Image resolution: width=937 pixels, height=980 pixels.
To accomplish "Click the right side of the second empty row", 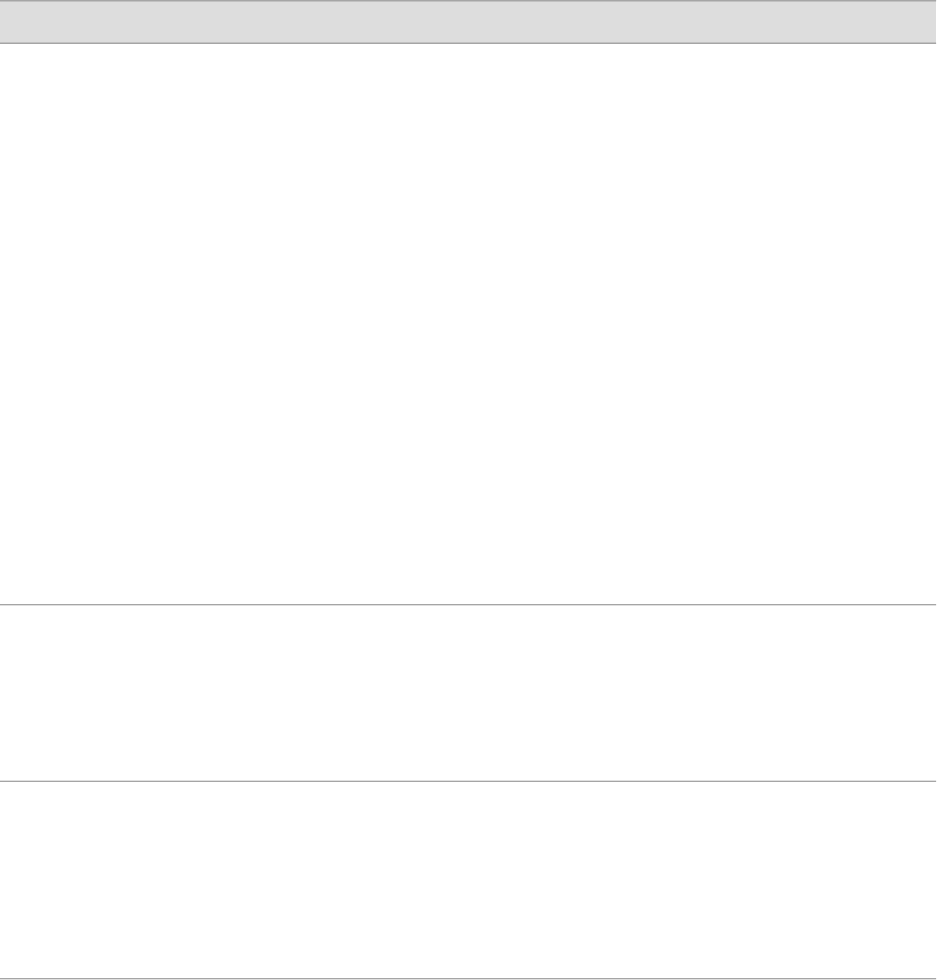I will click(895, 692).
